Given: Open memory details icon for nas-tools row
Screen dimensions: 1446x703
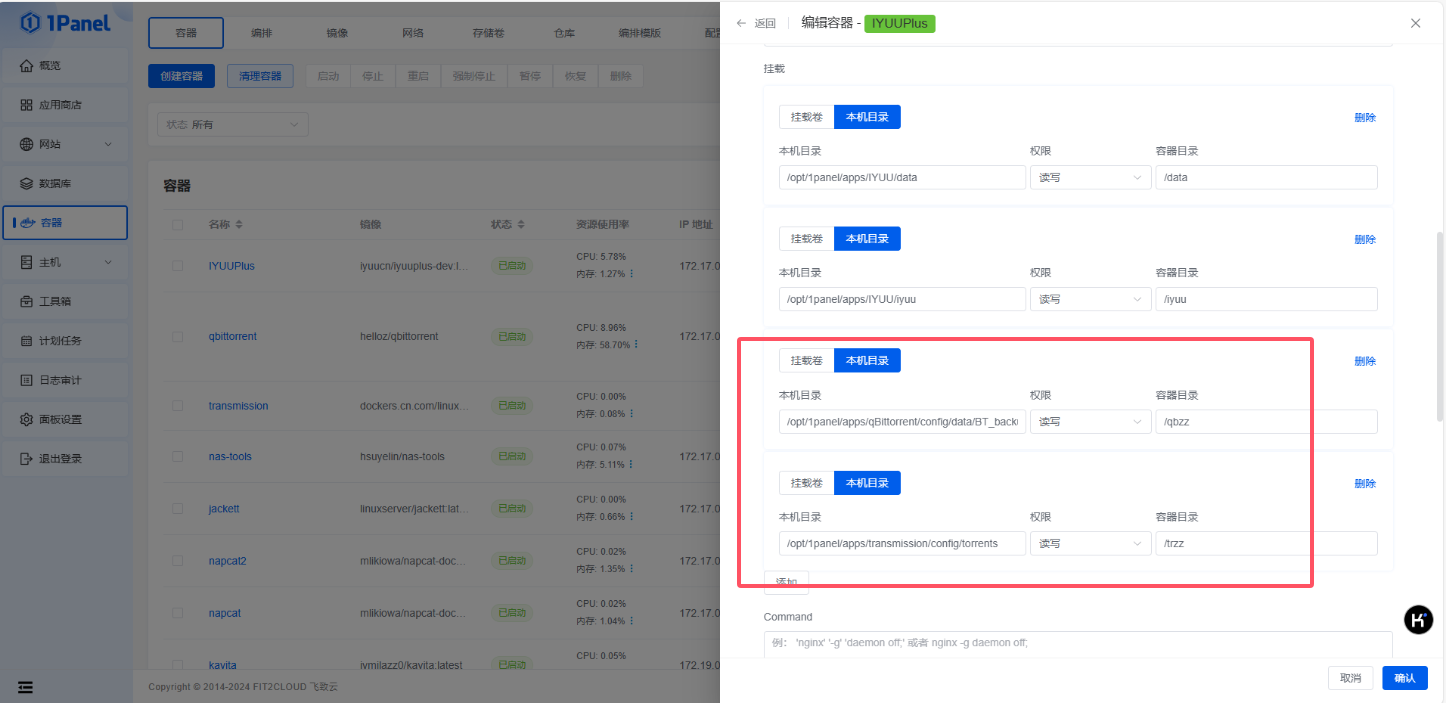Looking at the screenshot, I should (633, 465).
